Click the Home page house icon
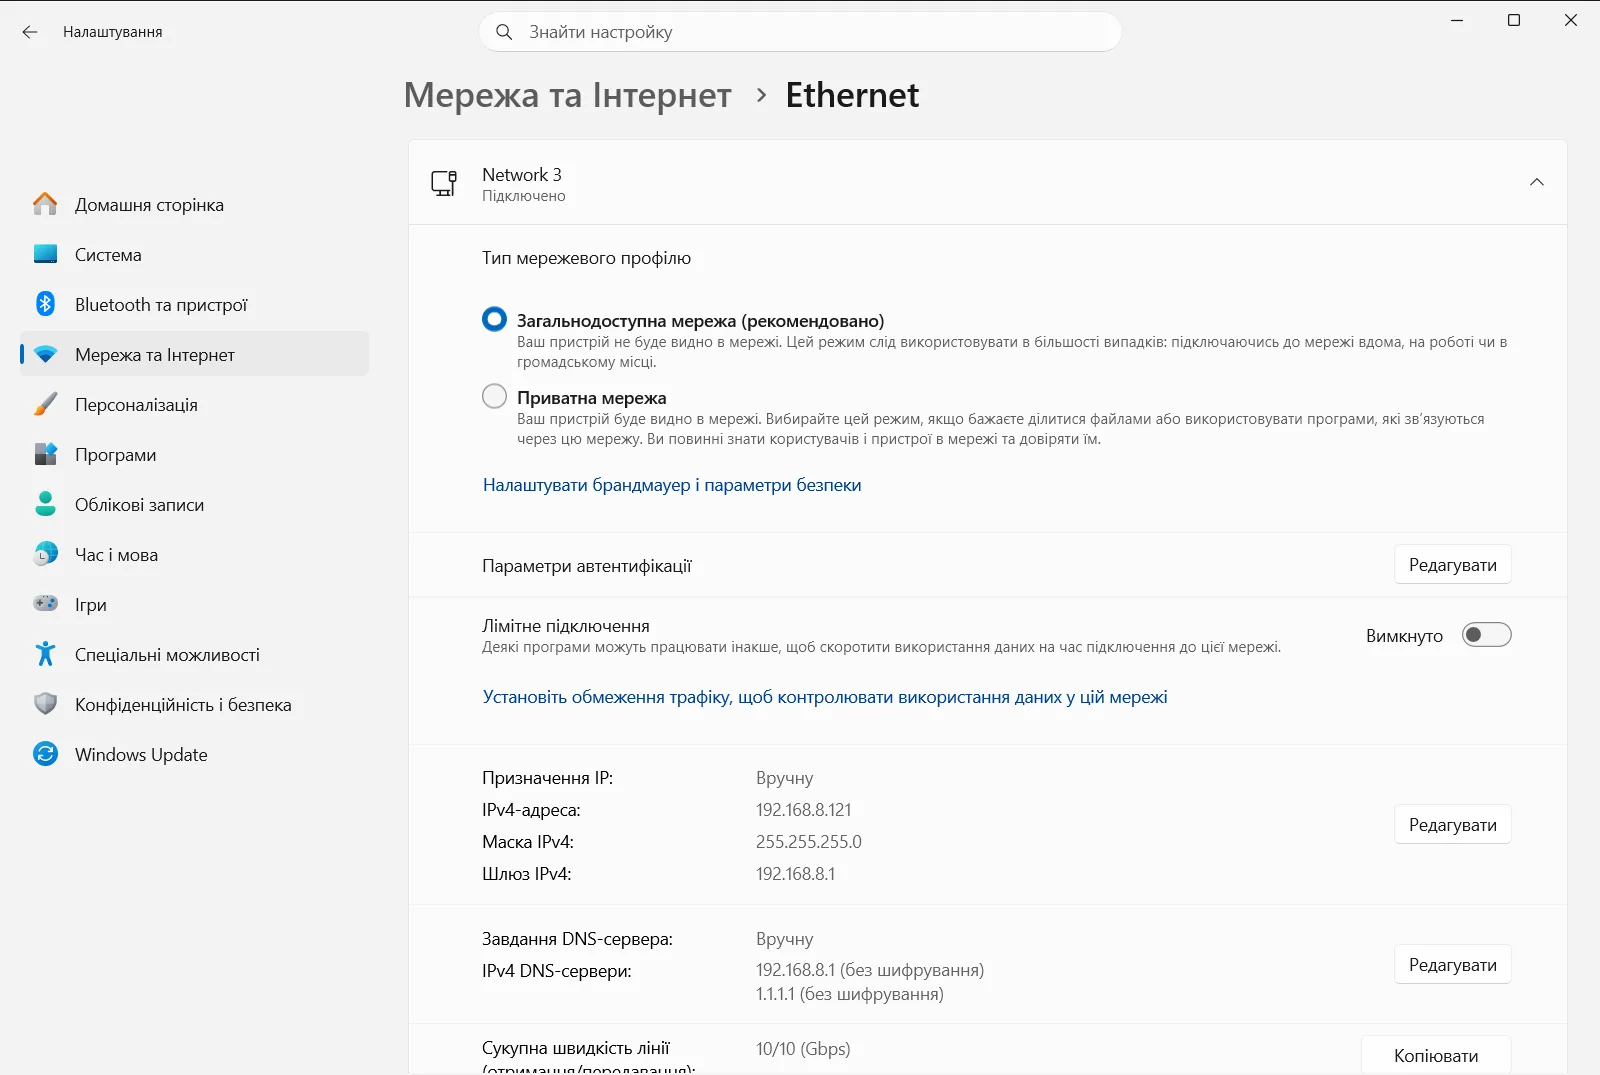Screen dimensions: 1600x1075 [45, 204]
